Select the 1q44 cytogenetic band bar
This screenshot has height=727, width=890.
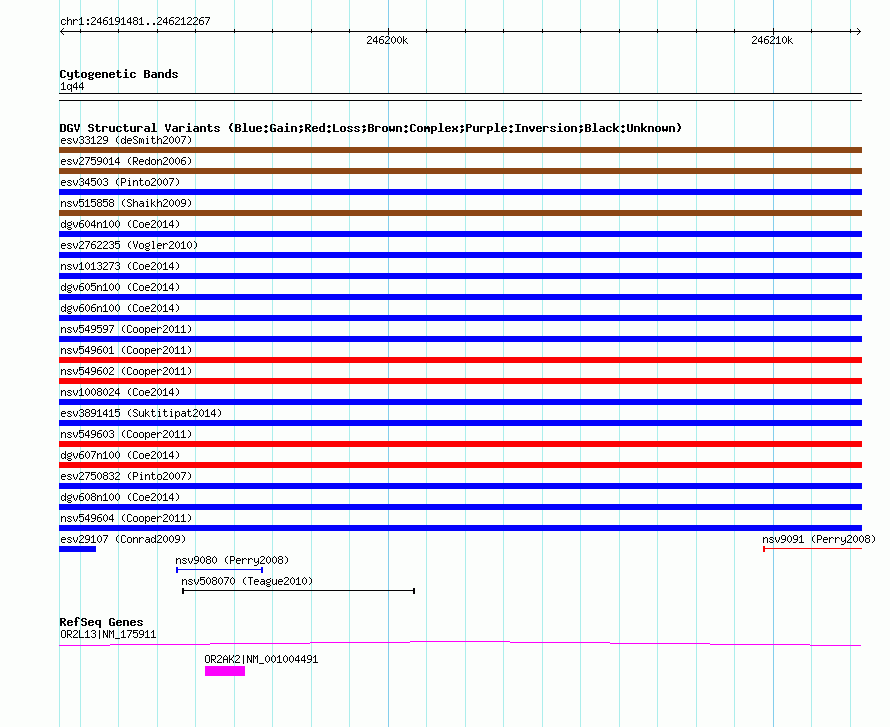[x=460, y=97]
